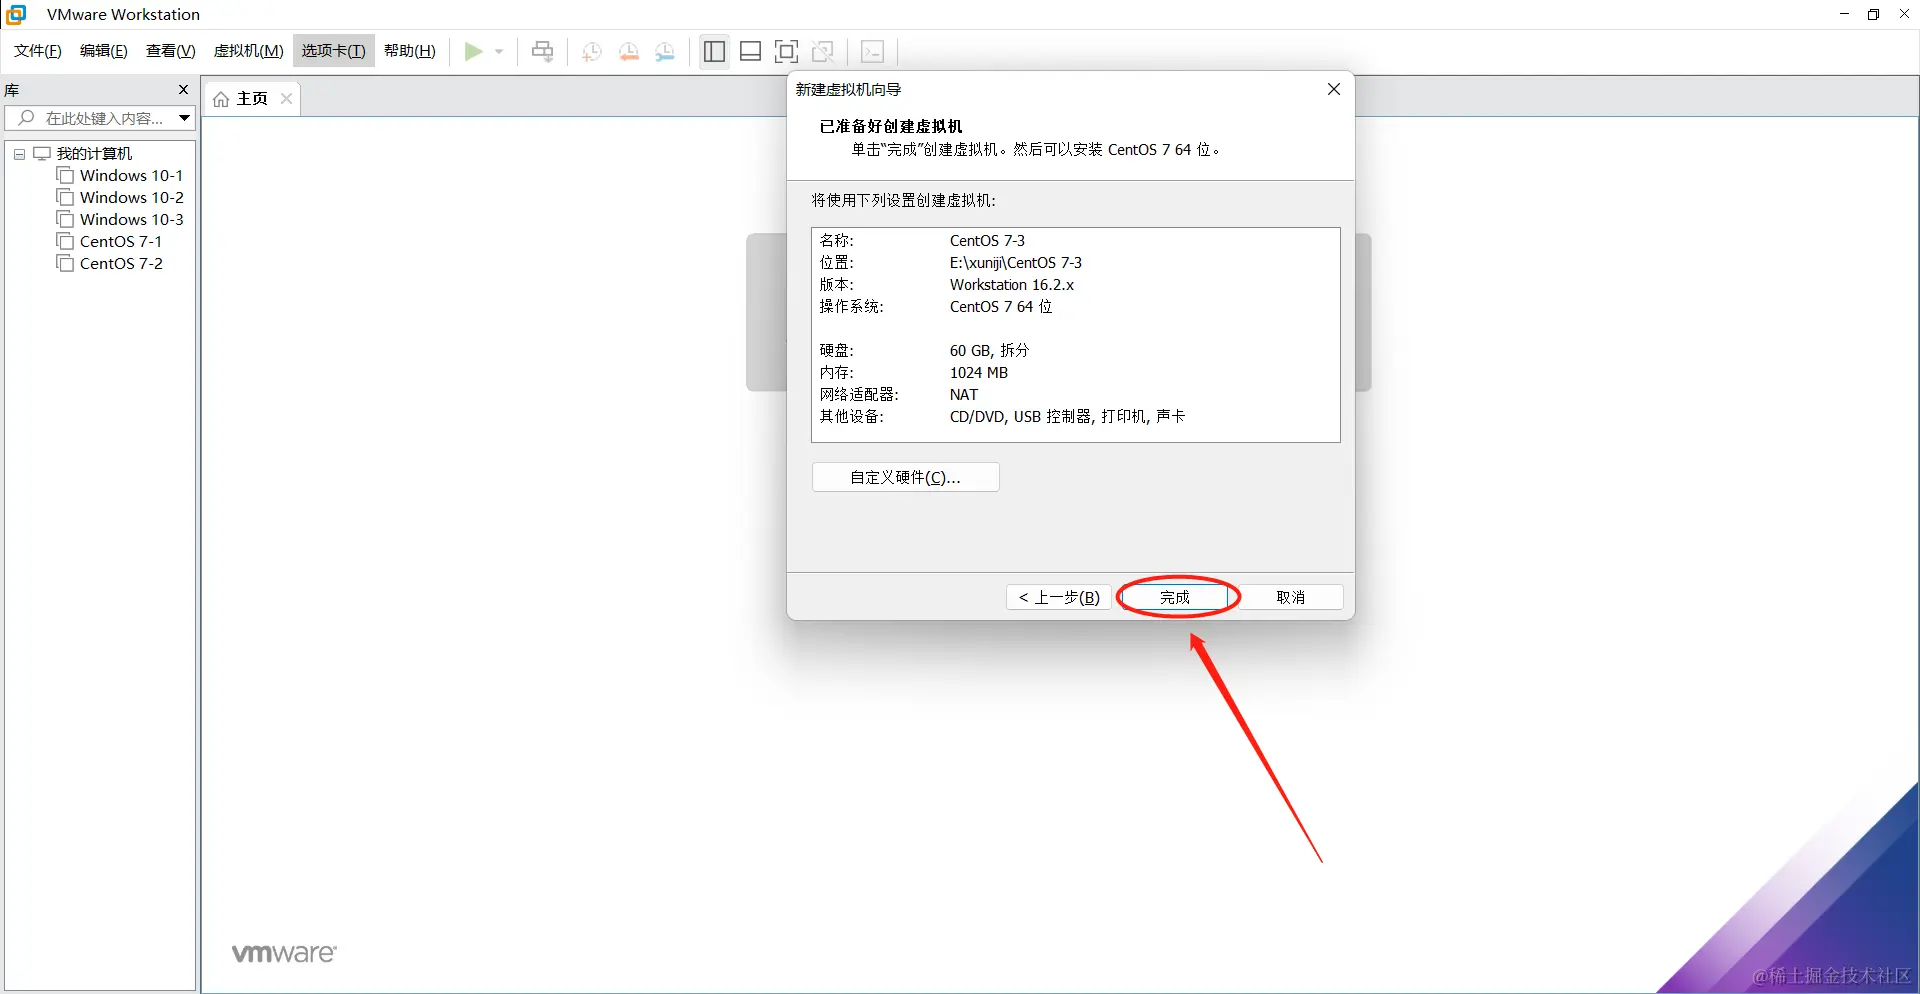Close the 新建虚拟机向导 dialog
The image size is (1920, 994).
(1334, 89)
